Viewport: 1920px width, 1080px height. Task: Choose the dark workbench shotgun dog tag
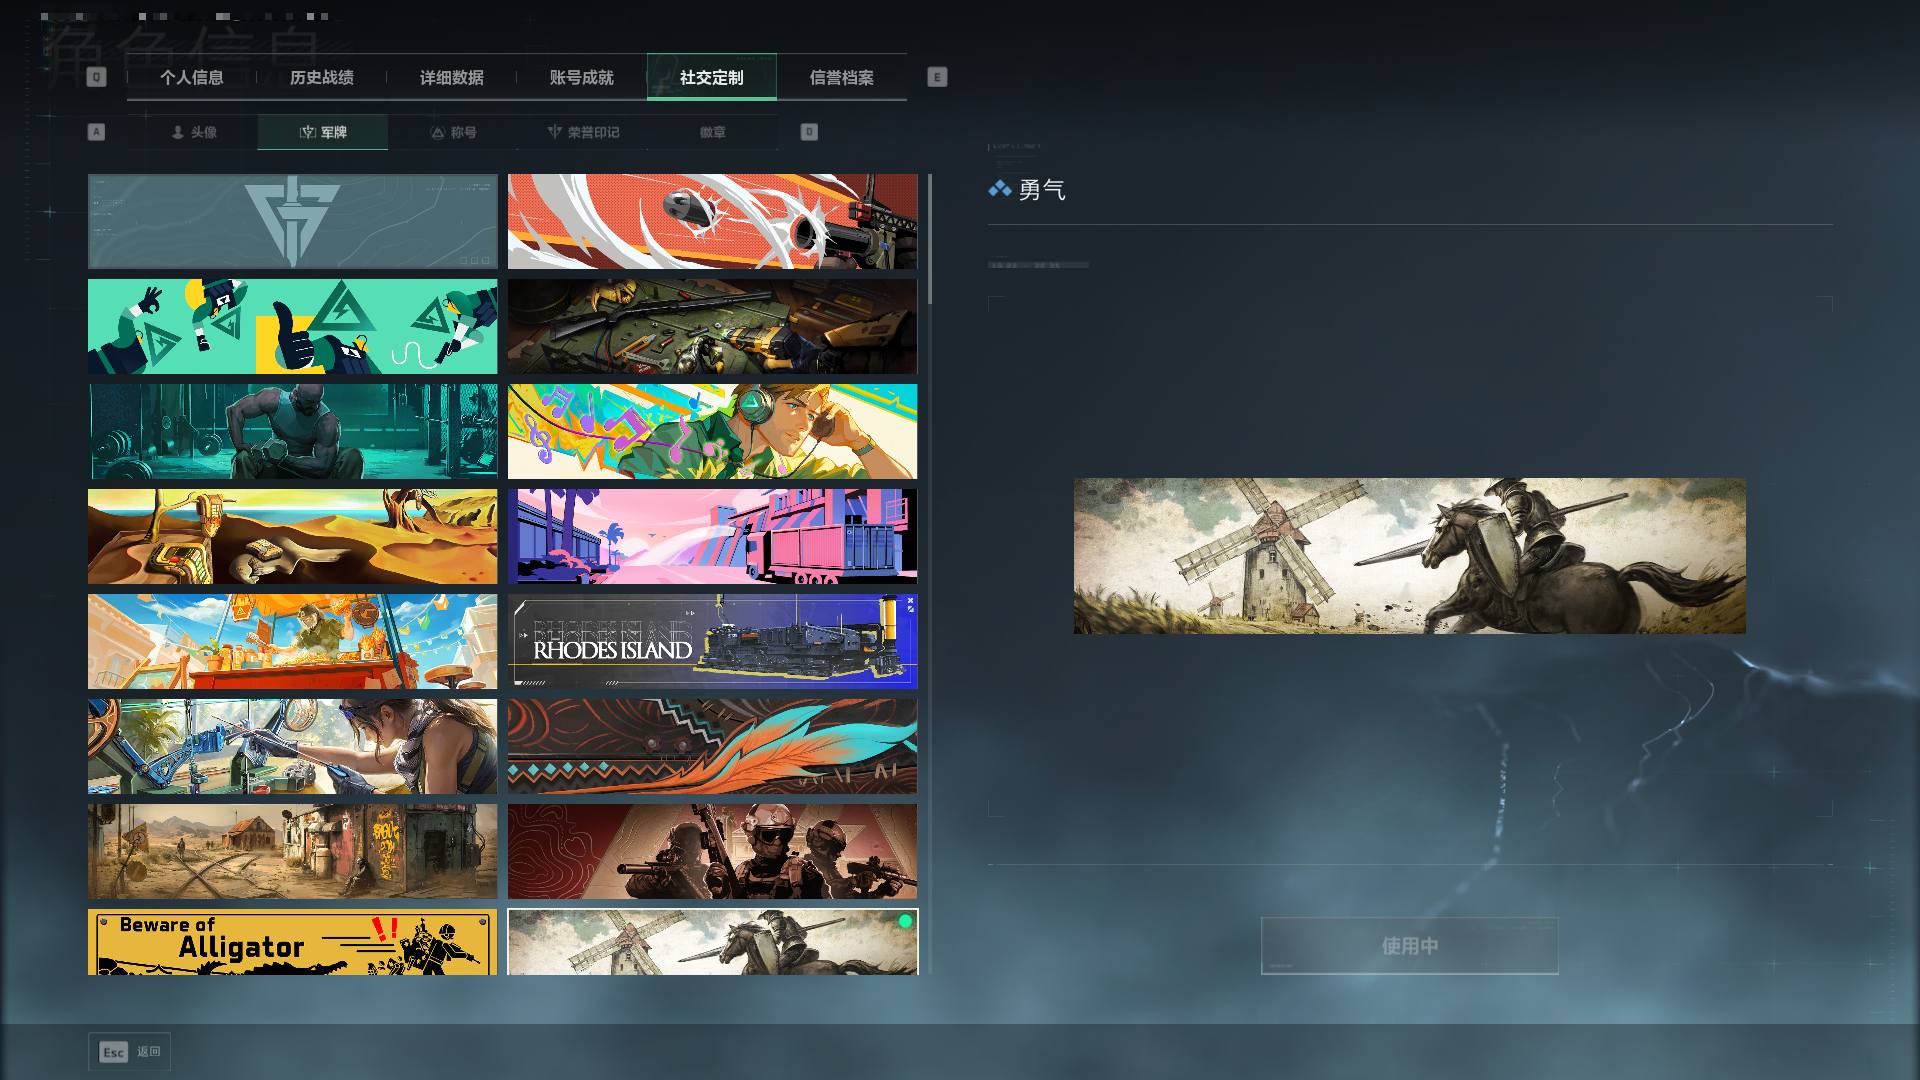[713, 327]
